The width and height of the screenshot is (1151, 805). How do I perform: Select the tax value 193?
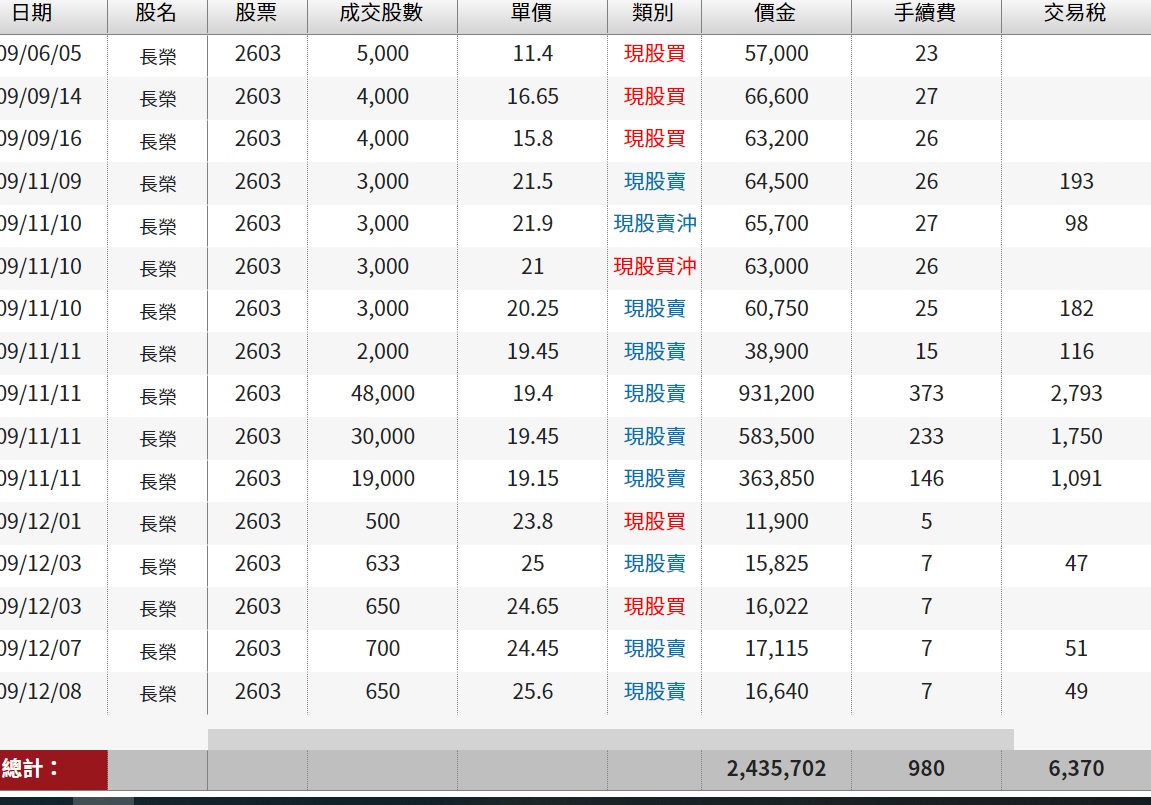pyautogui.click(x=1076, y=181)
